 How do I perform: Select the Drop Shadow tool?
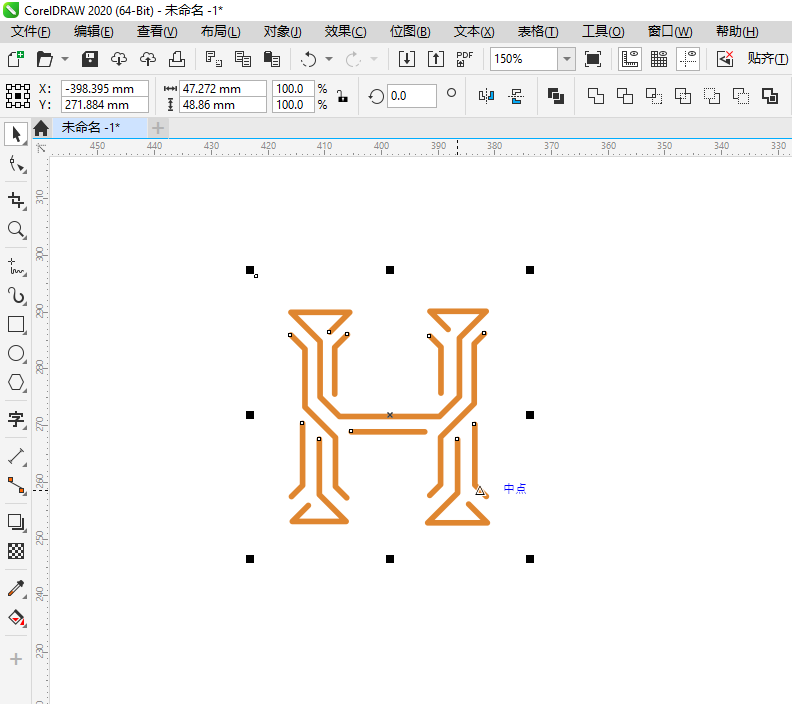tap(16, 522)
